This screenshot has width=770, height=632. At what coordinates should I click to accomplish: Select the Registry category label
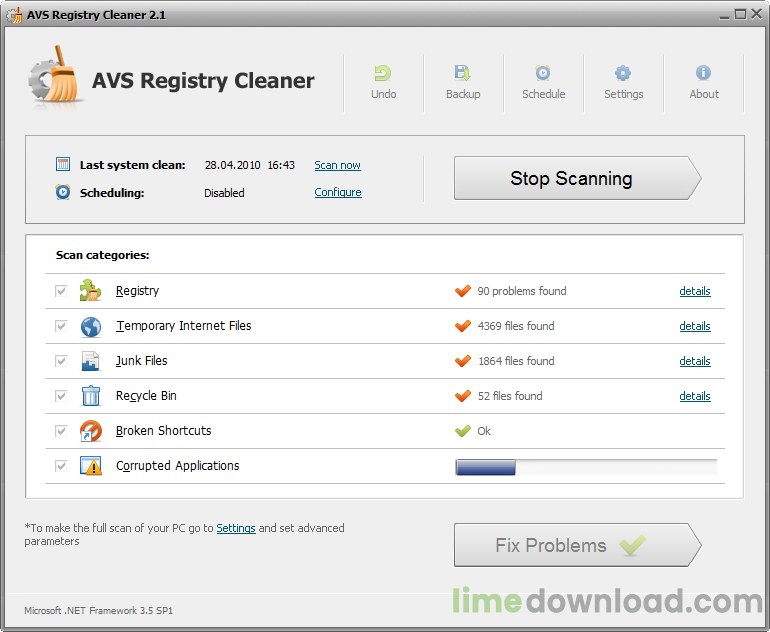click(138, 291)
